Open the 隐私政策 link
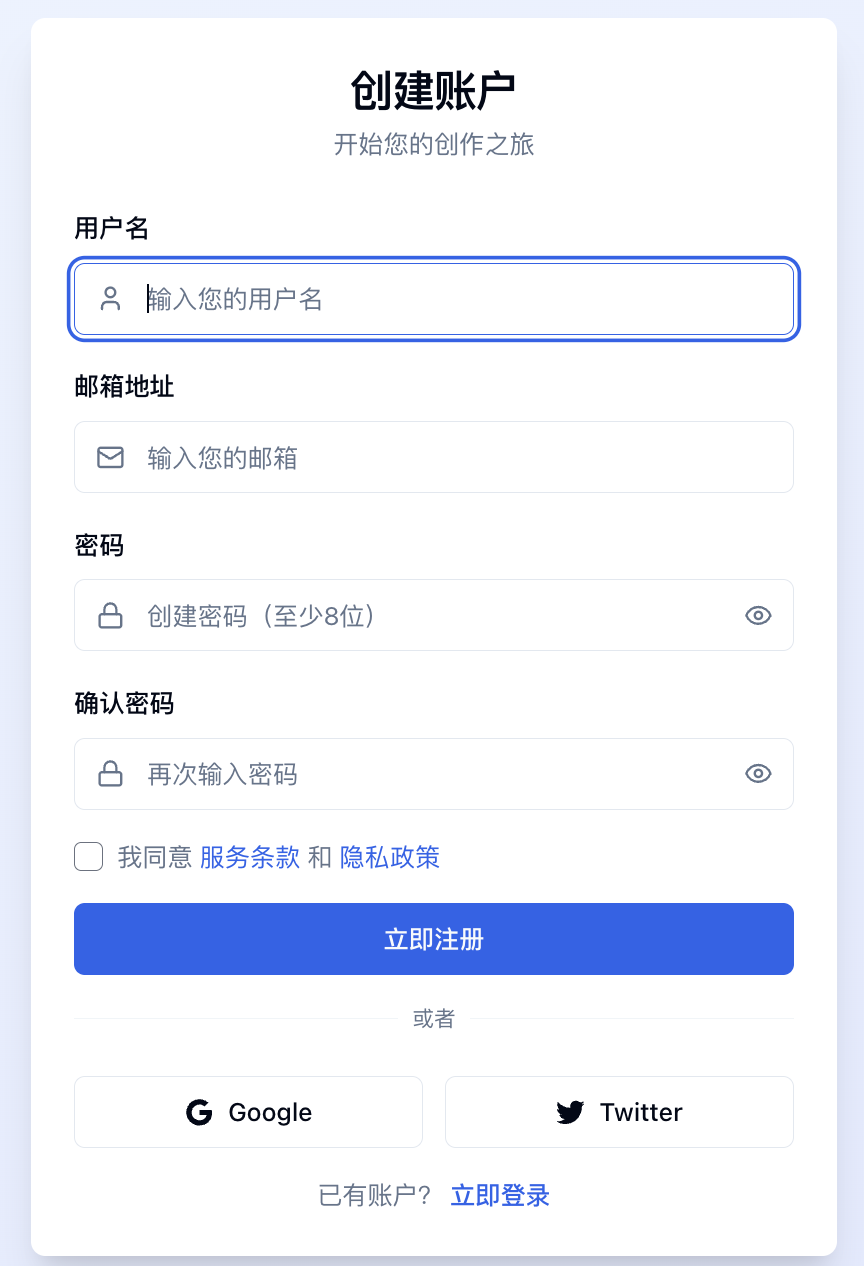Viewport: 864px width, 1266px height. pos(390,857)
